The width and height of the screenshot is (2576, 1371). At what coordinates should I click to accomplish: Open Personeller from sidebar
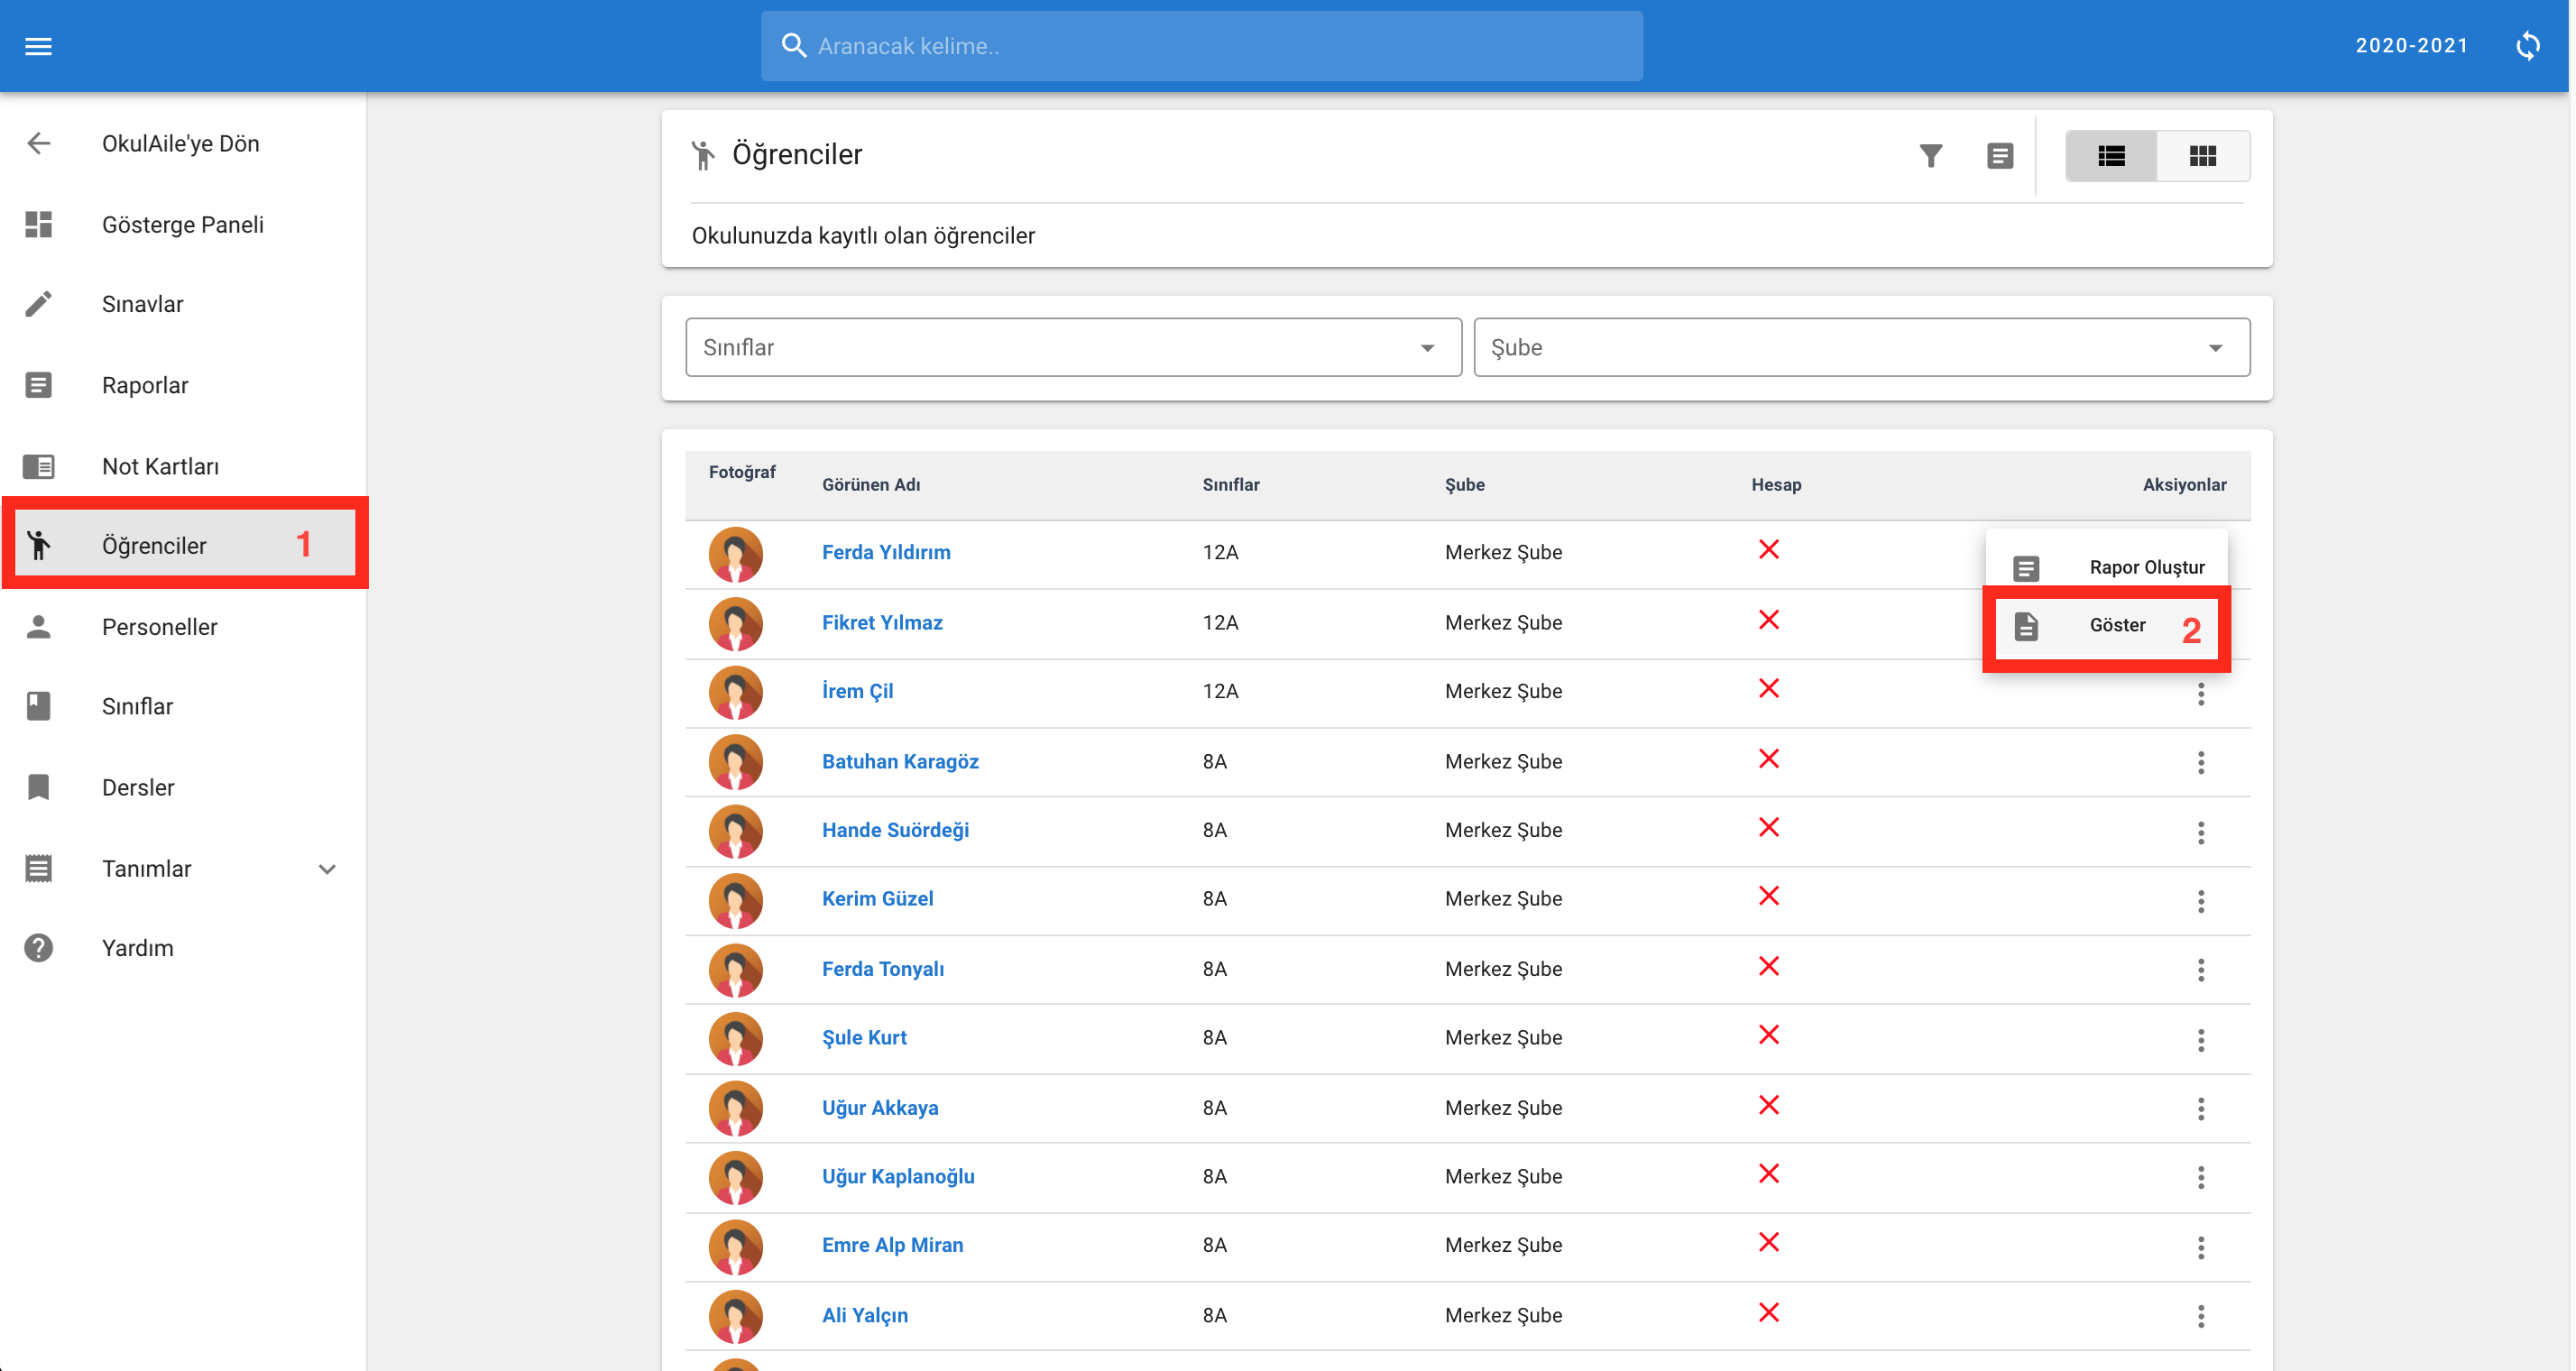point(160,627)
